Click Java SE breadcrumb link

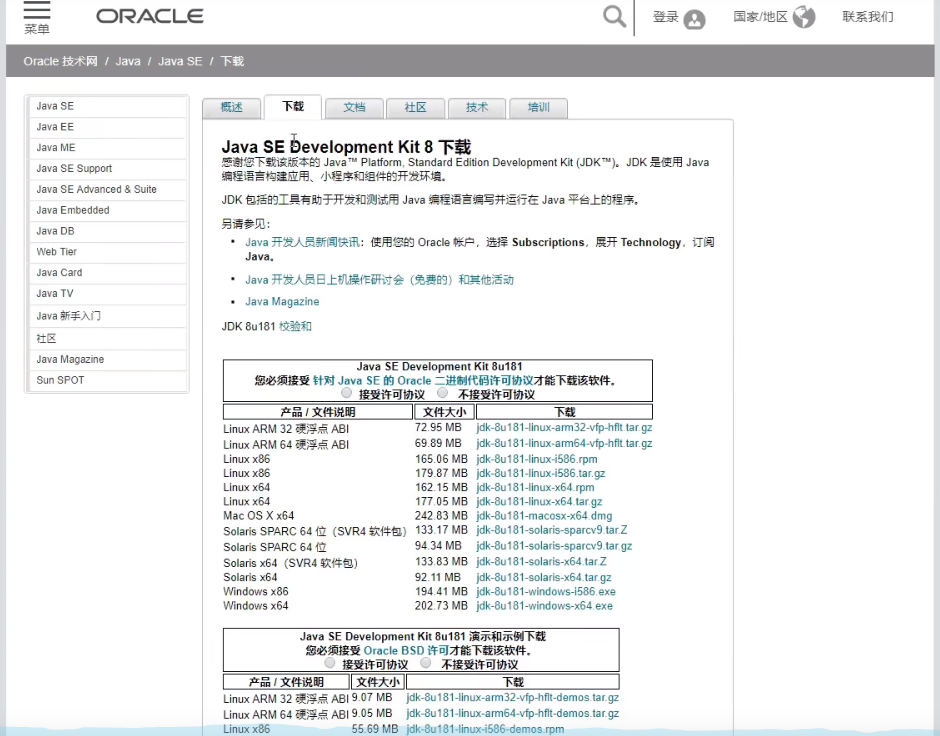(180, 61)
